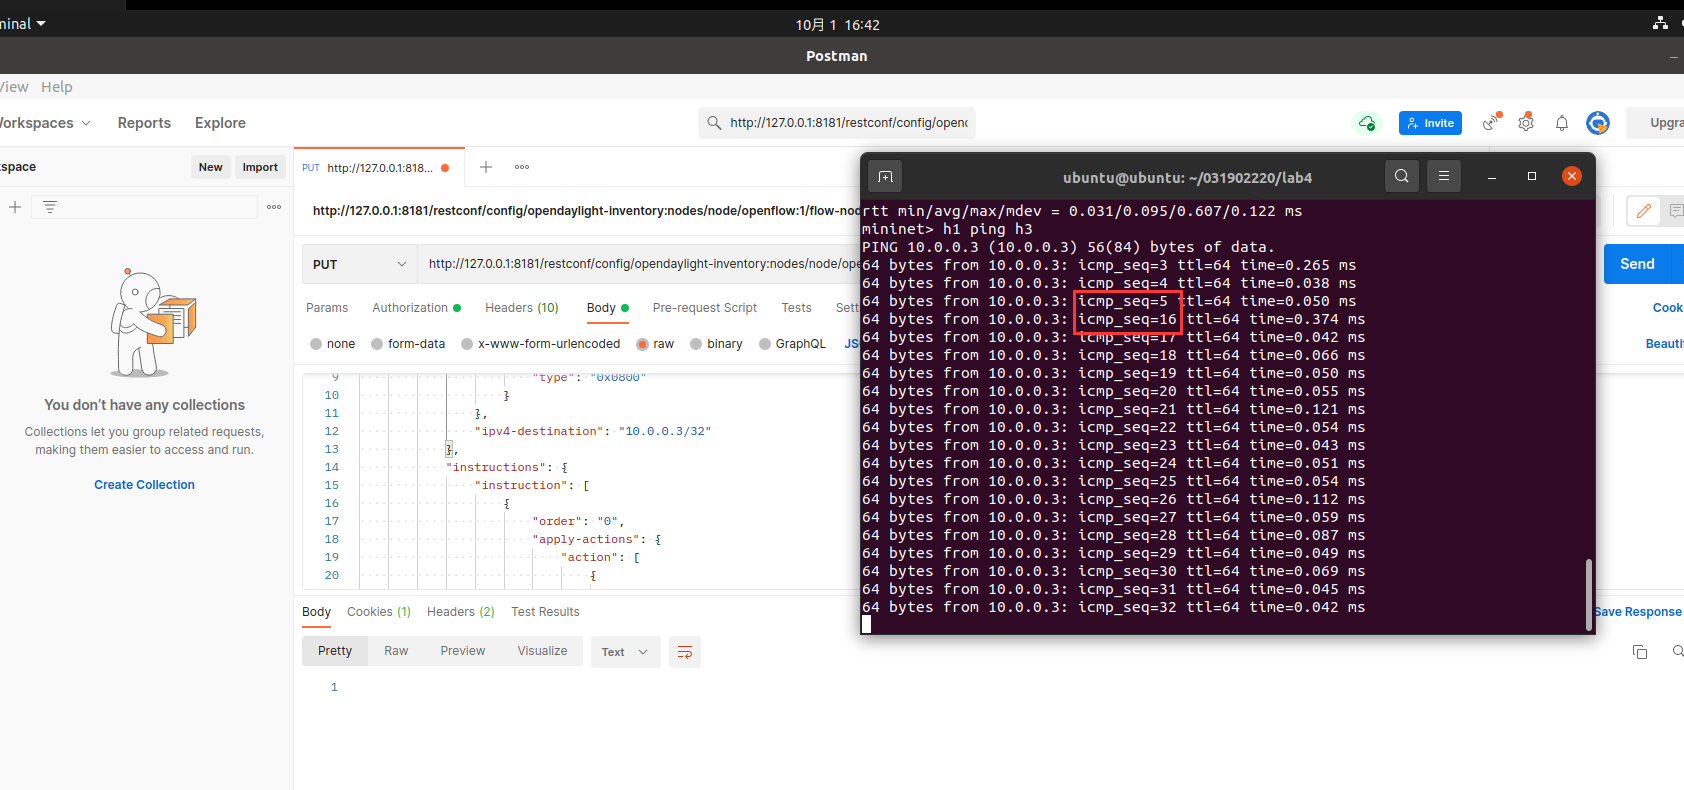The width and height of the screenshot is (1684, 790).
Task: Open the user avatar menu
Action: [x=1598, y=123]
